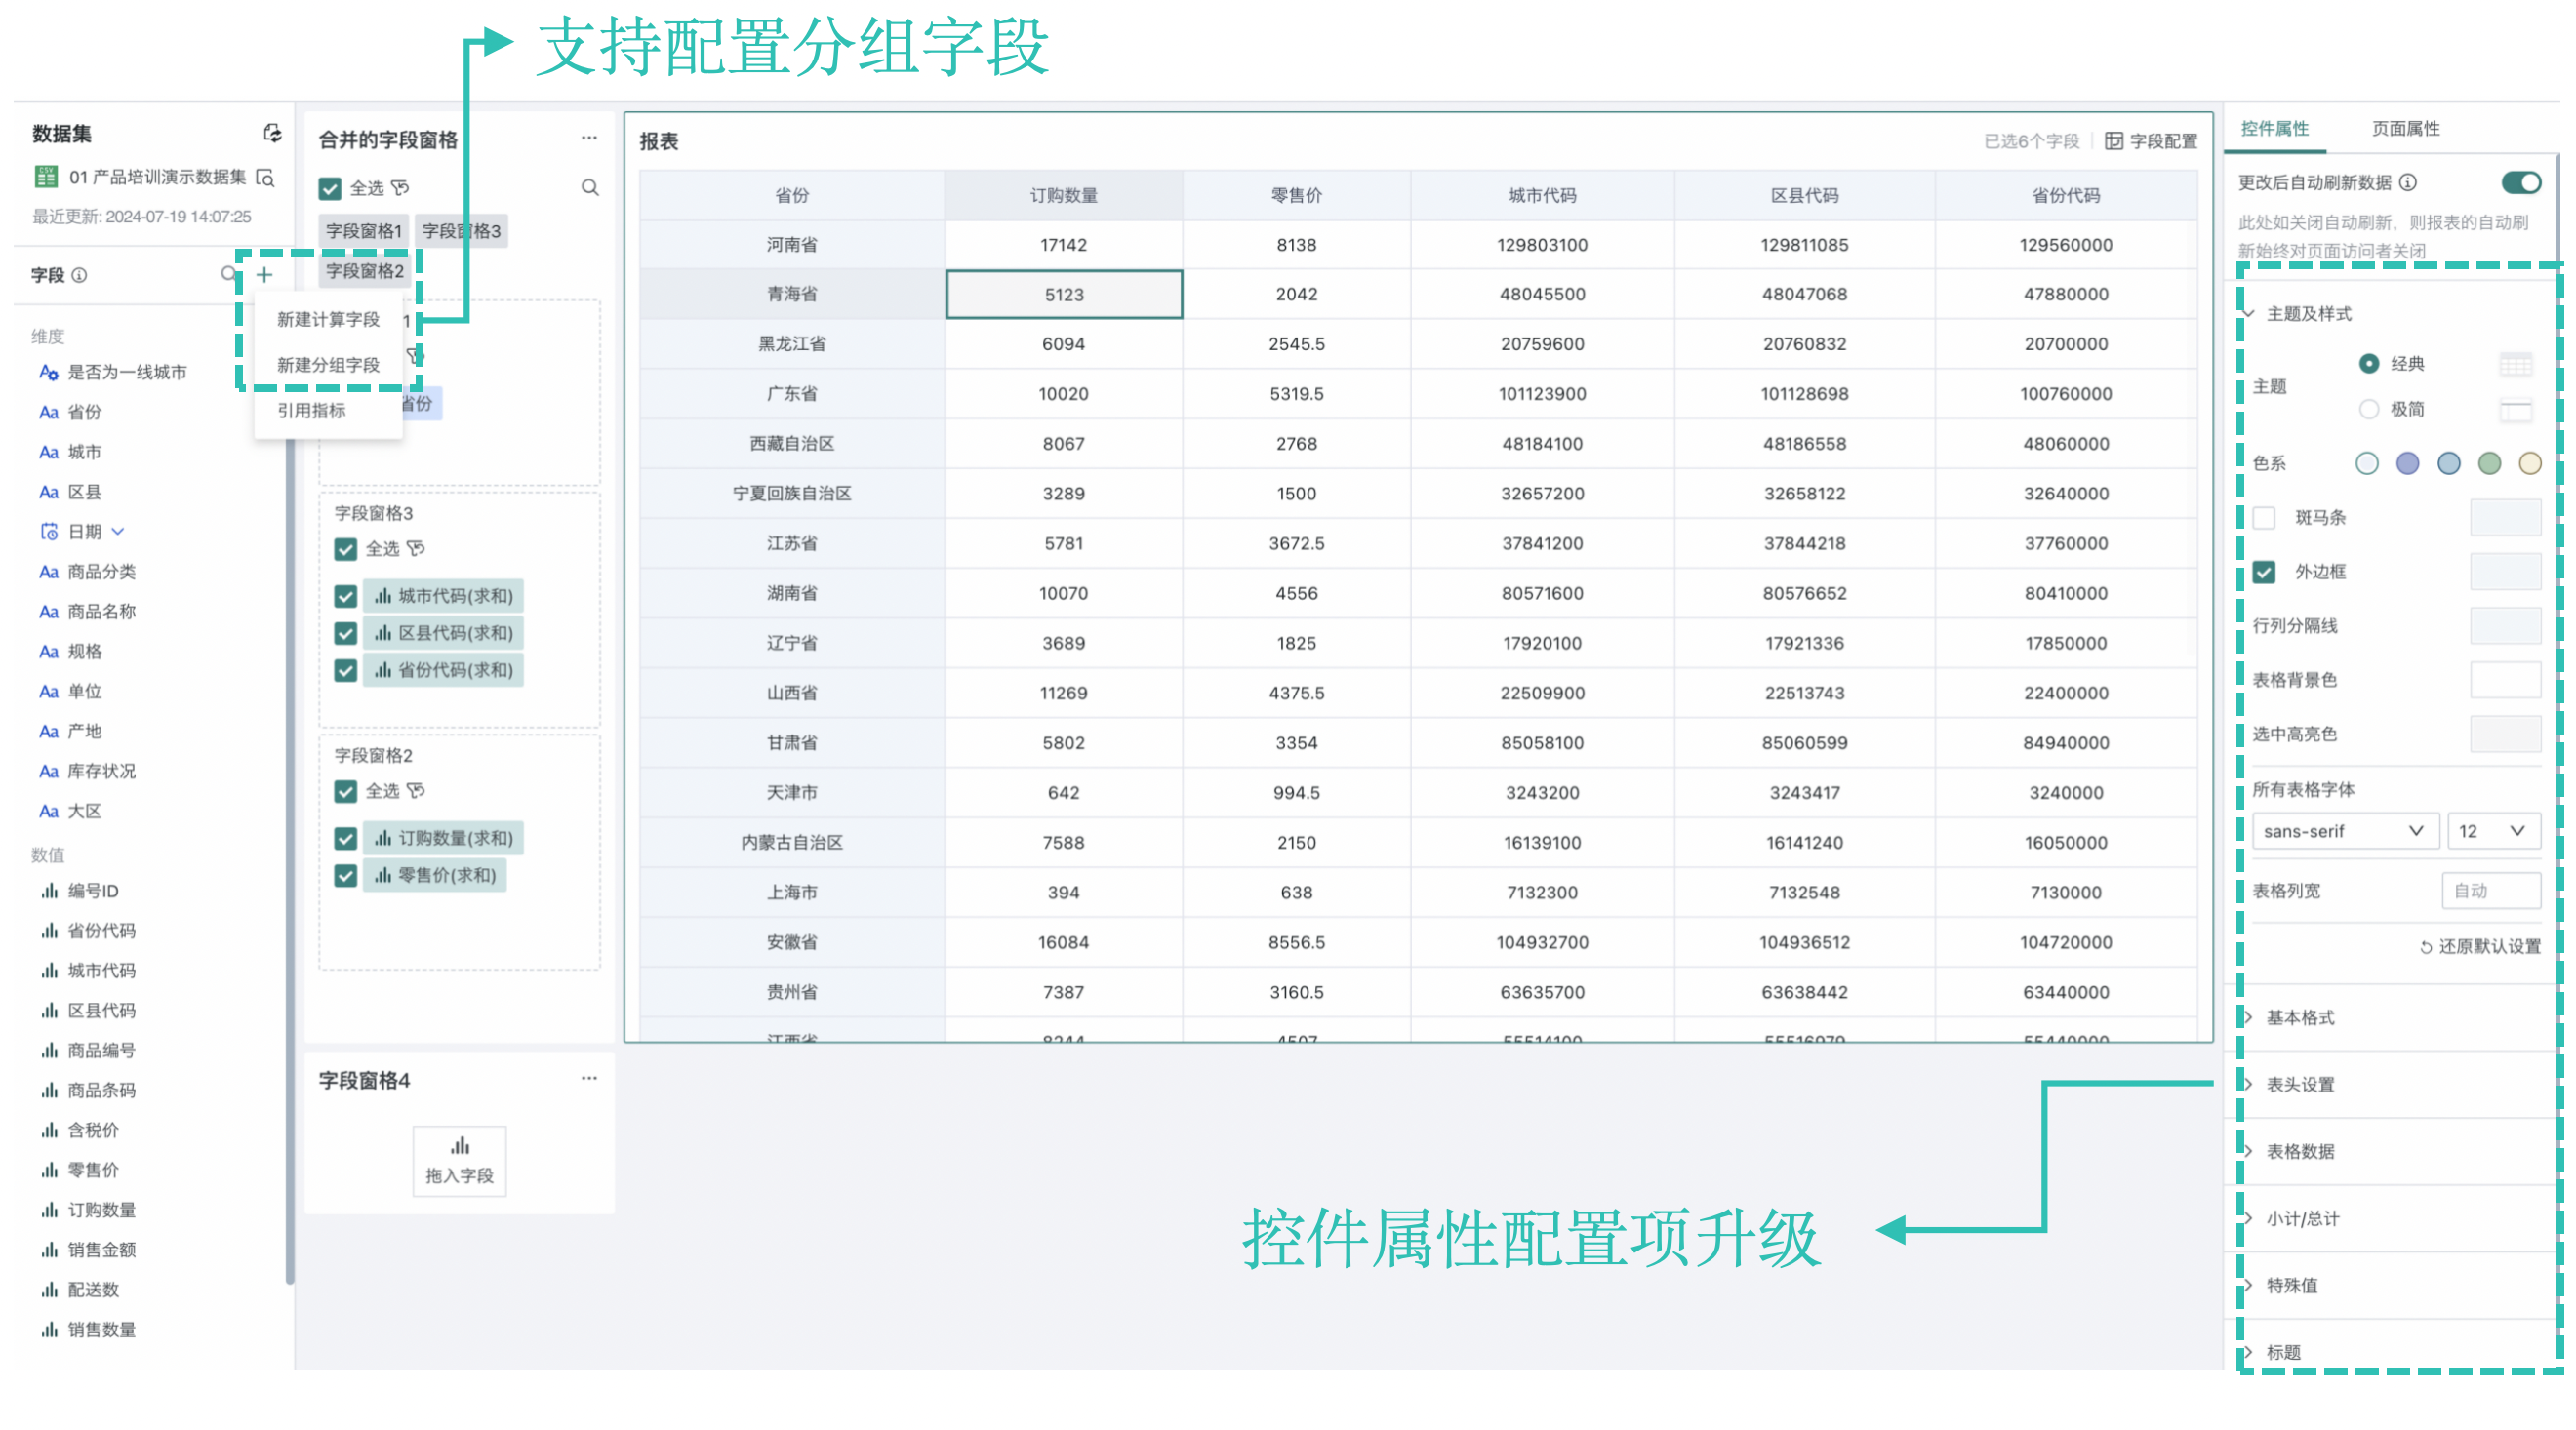Click 还原默认设置 link

(2479, 946)
